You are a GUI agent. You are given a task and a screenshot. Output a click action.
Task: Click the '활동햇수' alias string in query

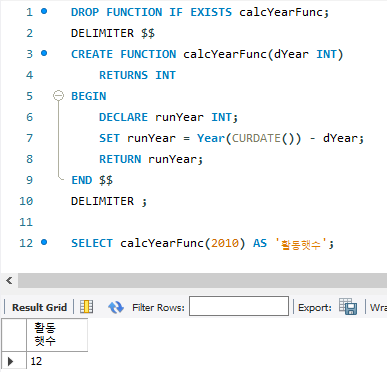click(x=301, y=244)
